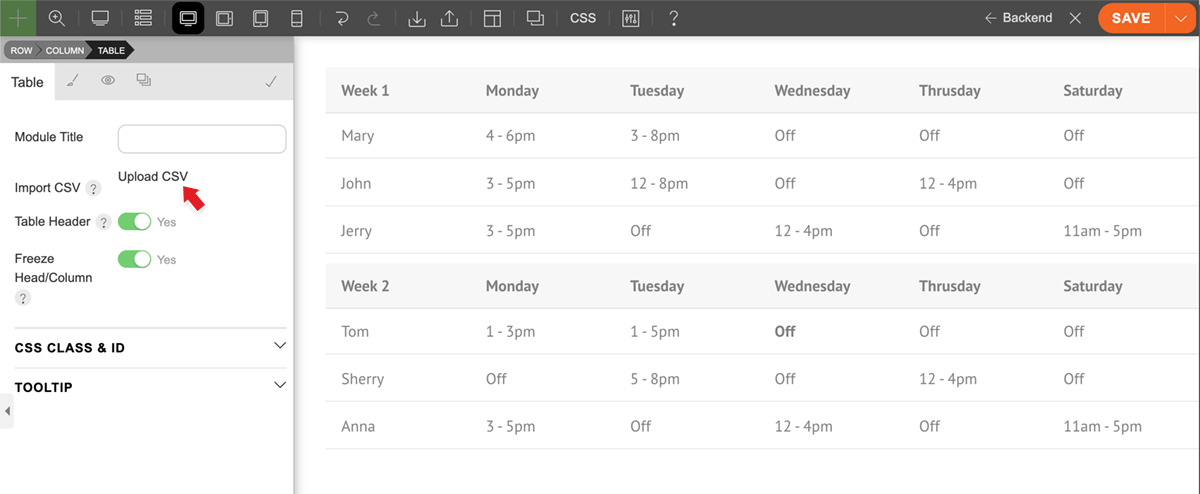This screenshot has width=1200, height=494.
Task: Click the green plus add-module button
Action: (x=18, y=18)
